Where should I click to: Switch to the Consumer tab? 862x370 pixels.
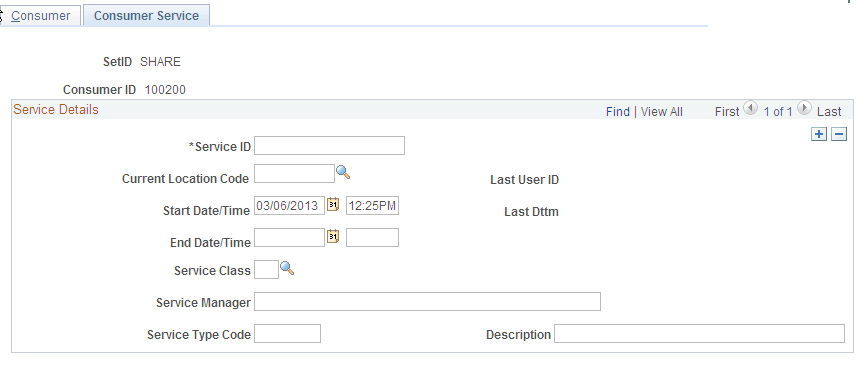[x=40, y=15]
